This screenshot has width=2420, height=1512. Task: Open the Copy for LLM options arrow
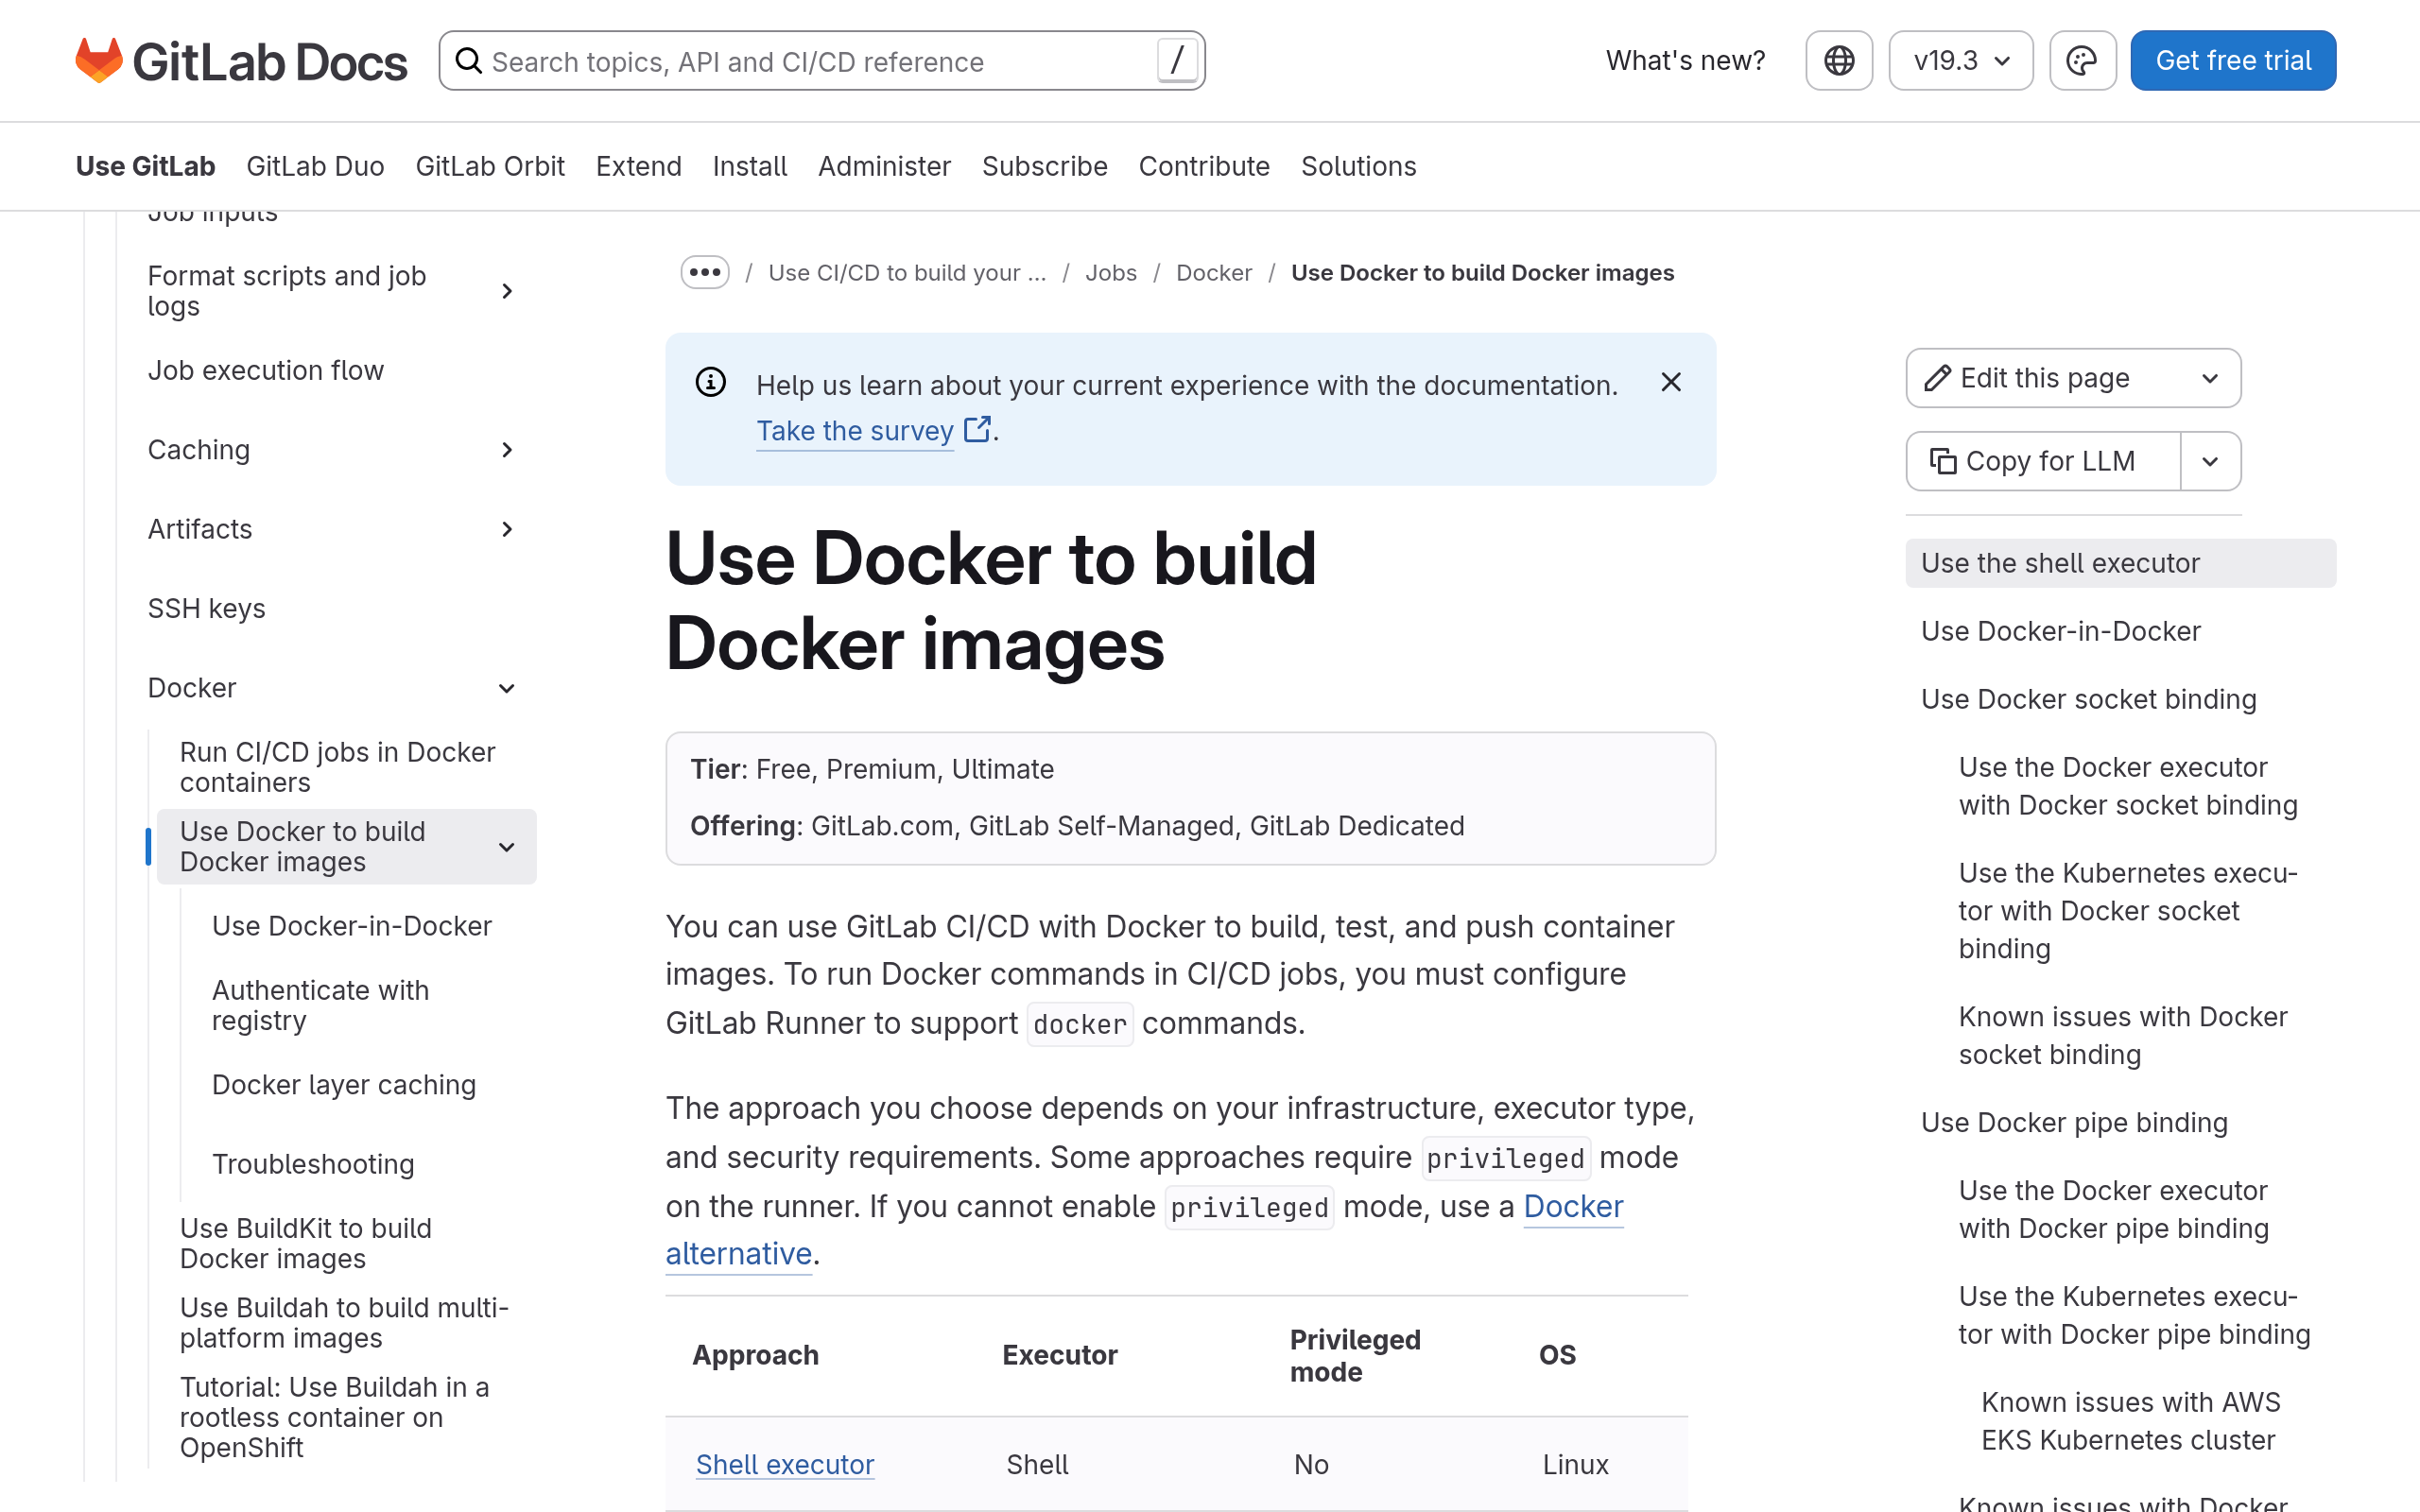2210,461
